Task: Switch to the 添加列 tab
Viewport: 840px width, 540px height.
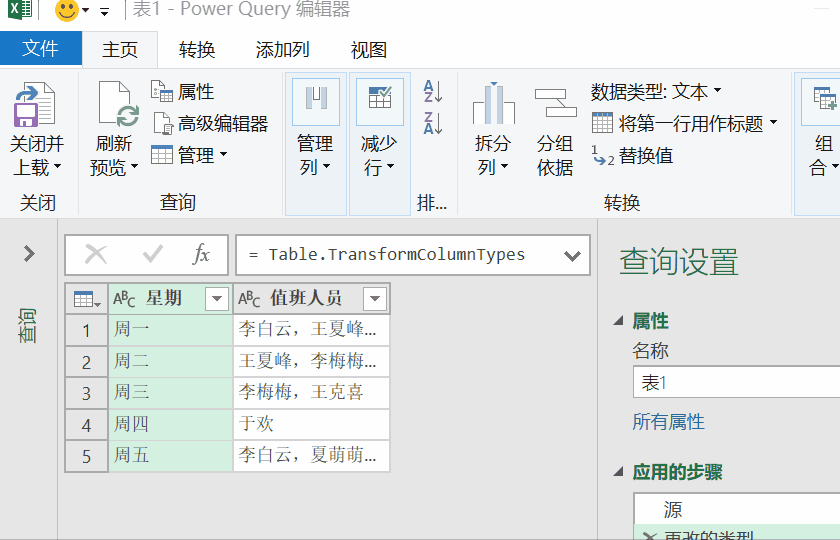Action: click(x=282, y=50)
